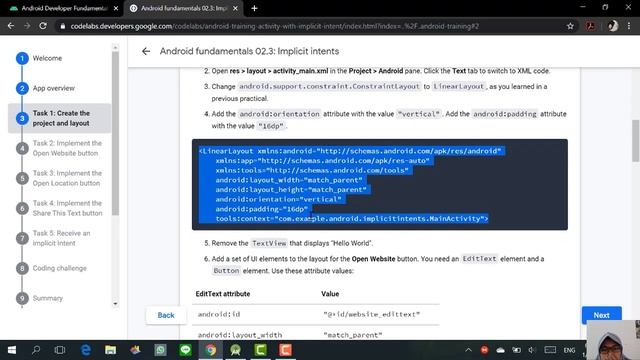The image size is (640, 360).
Task: Open the touch keyboard tray icon
Action: click(x=550, y=350)
